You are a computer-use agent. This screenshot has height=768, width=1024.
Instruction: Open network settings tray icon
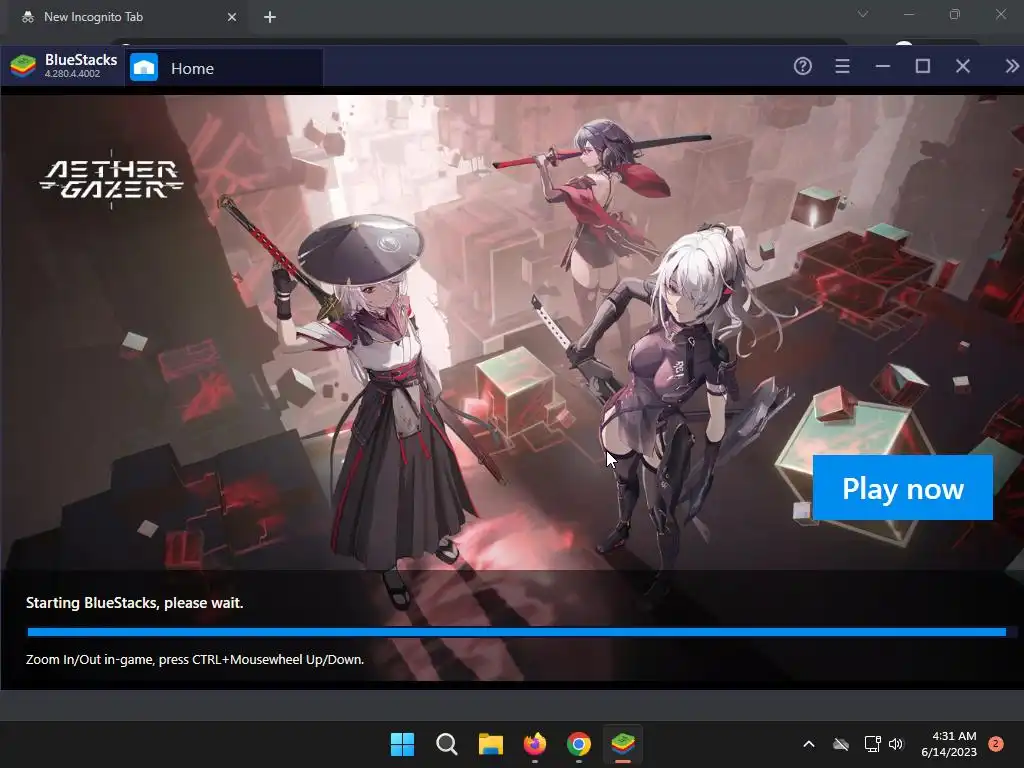pyautogui.click(x=872, y=744)
